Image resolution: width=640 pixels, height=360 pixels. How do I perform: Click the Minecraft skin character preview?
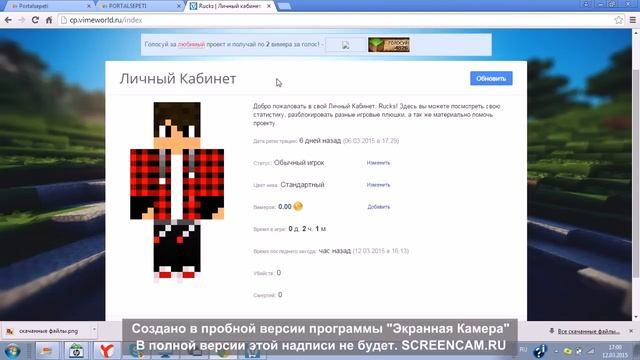(177, 192)
